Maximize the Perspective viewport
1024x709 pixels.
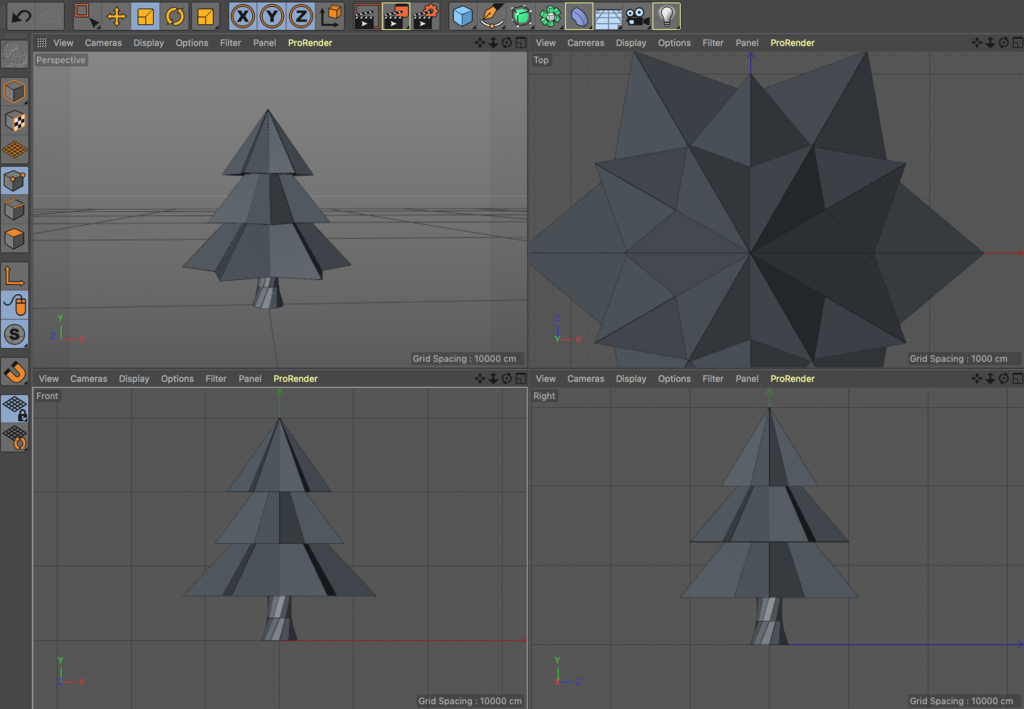coord(520,42)
